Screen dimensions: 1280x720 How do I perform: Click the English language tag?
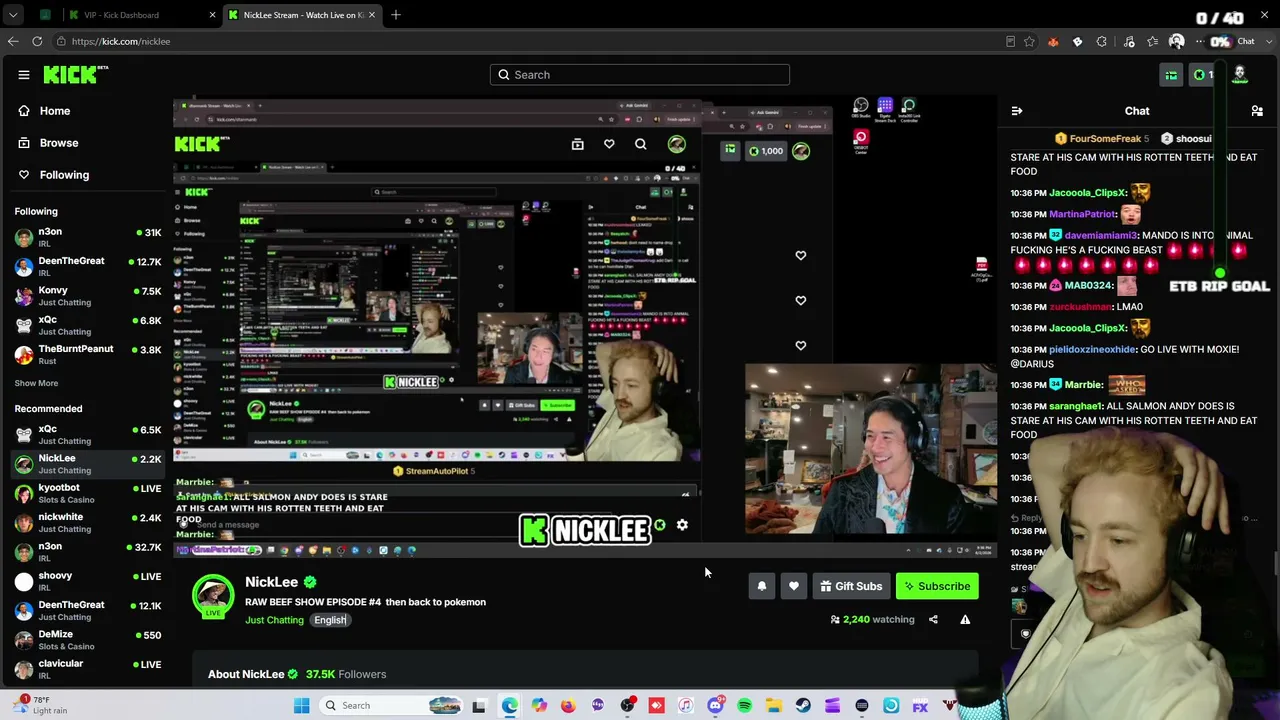pyautogui.click(x=329, y=621)
